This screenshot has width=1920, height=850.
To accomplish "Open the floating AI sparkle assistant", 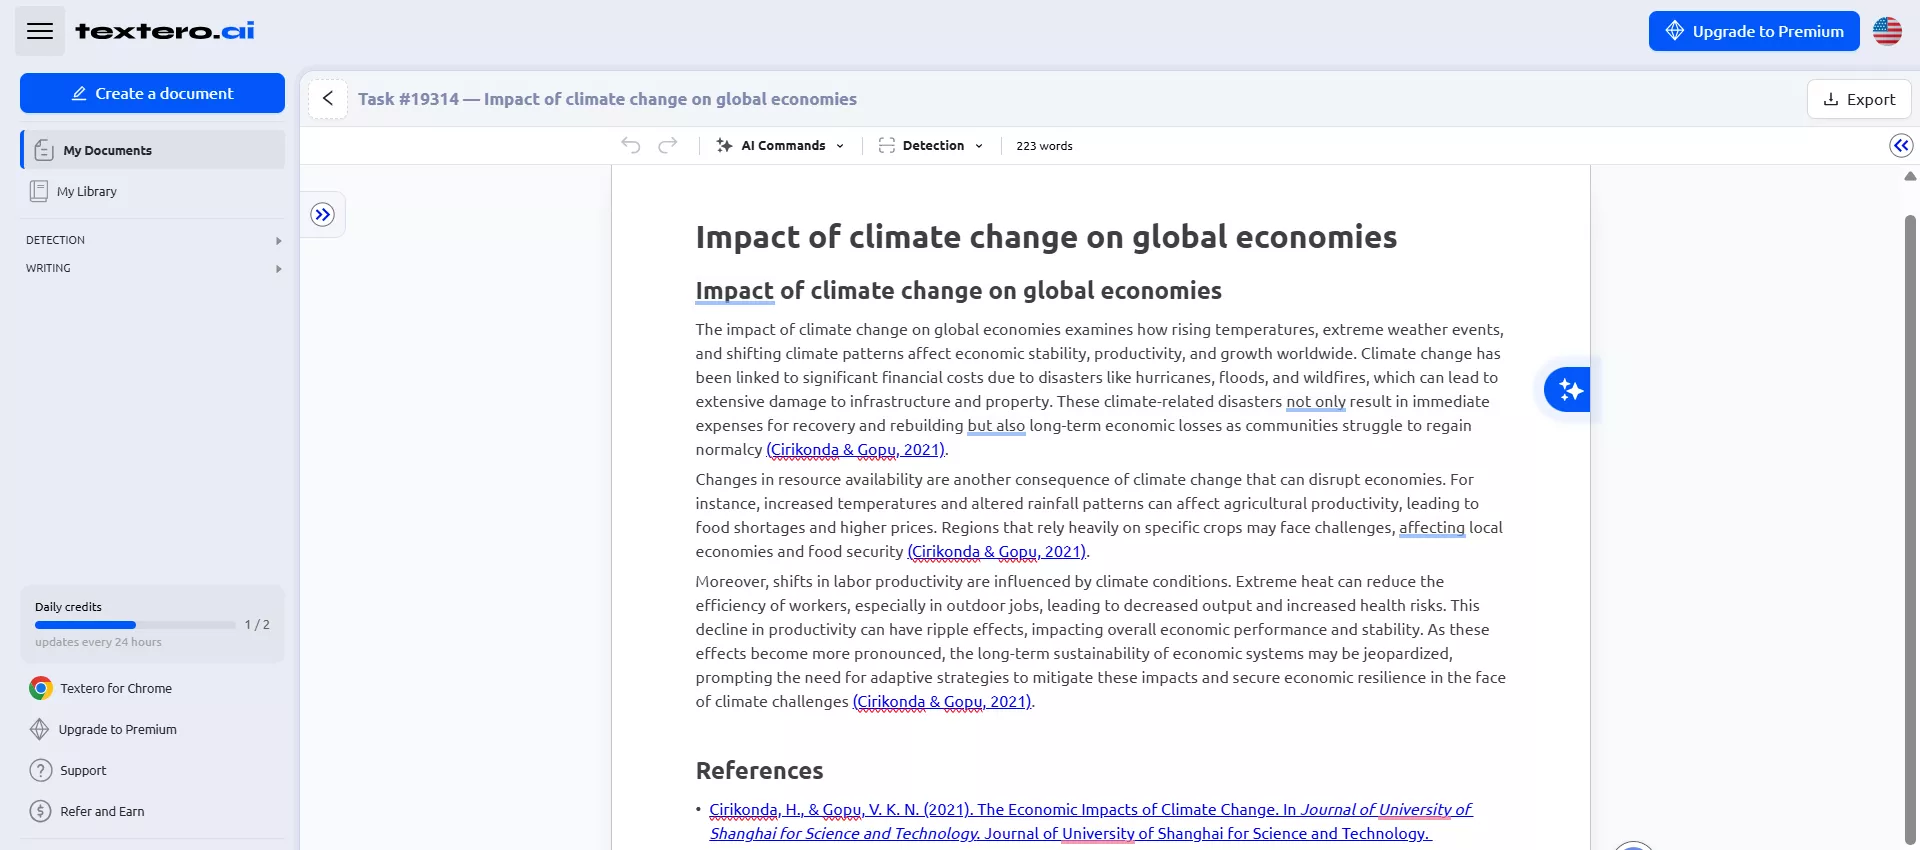I will pyautogui.click(x=1568, y=390).
